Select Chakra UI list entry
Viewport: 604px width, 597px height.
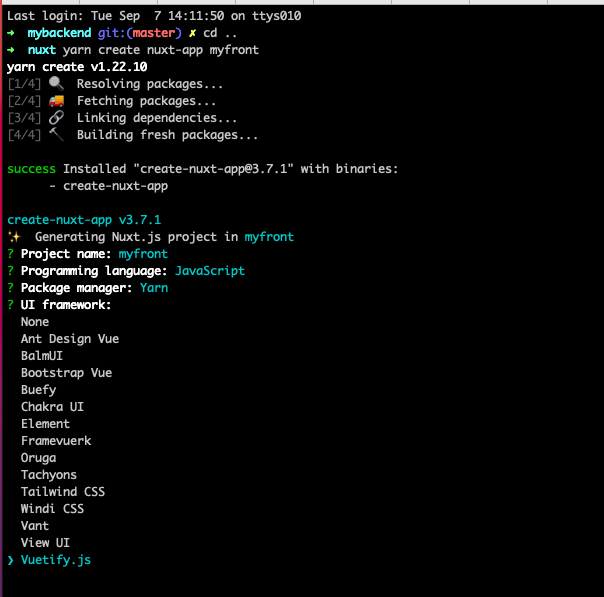[52, 407]
